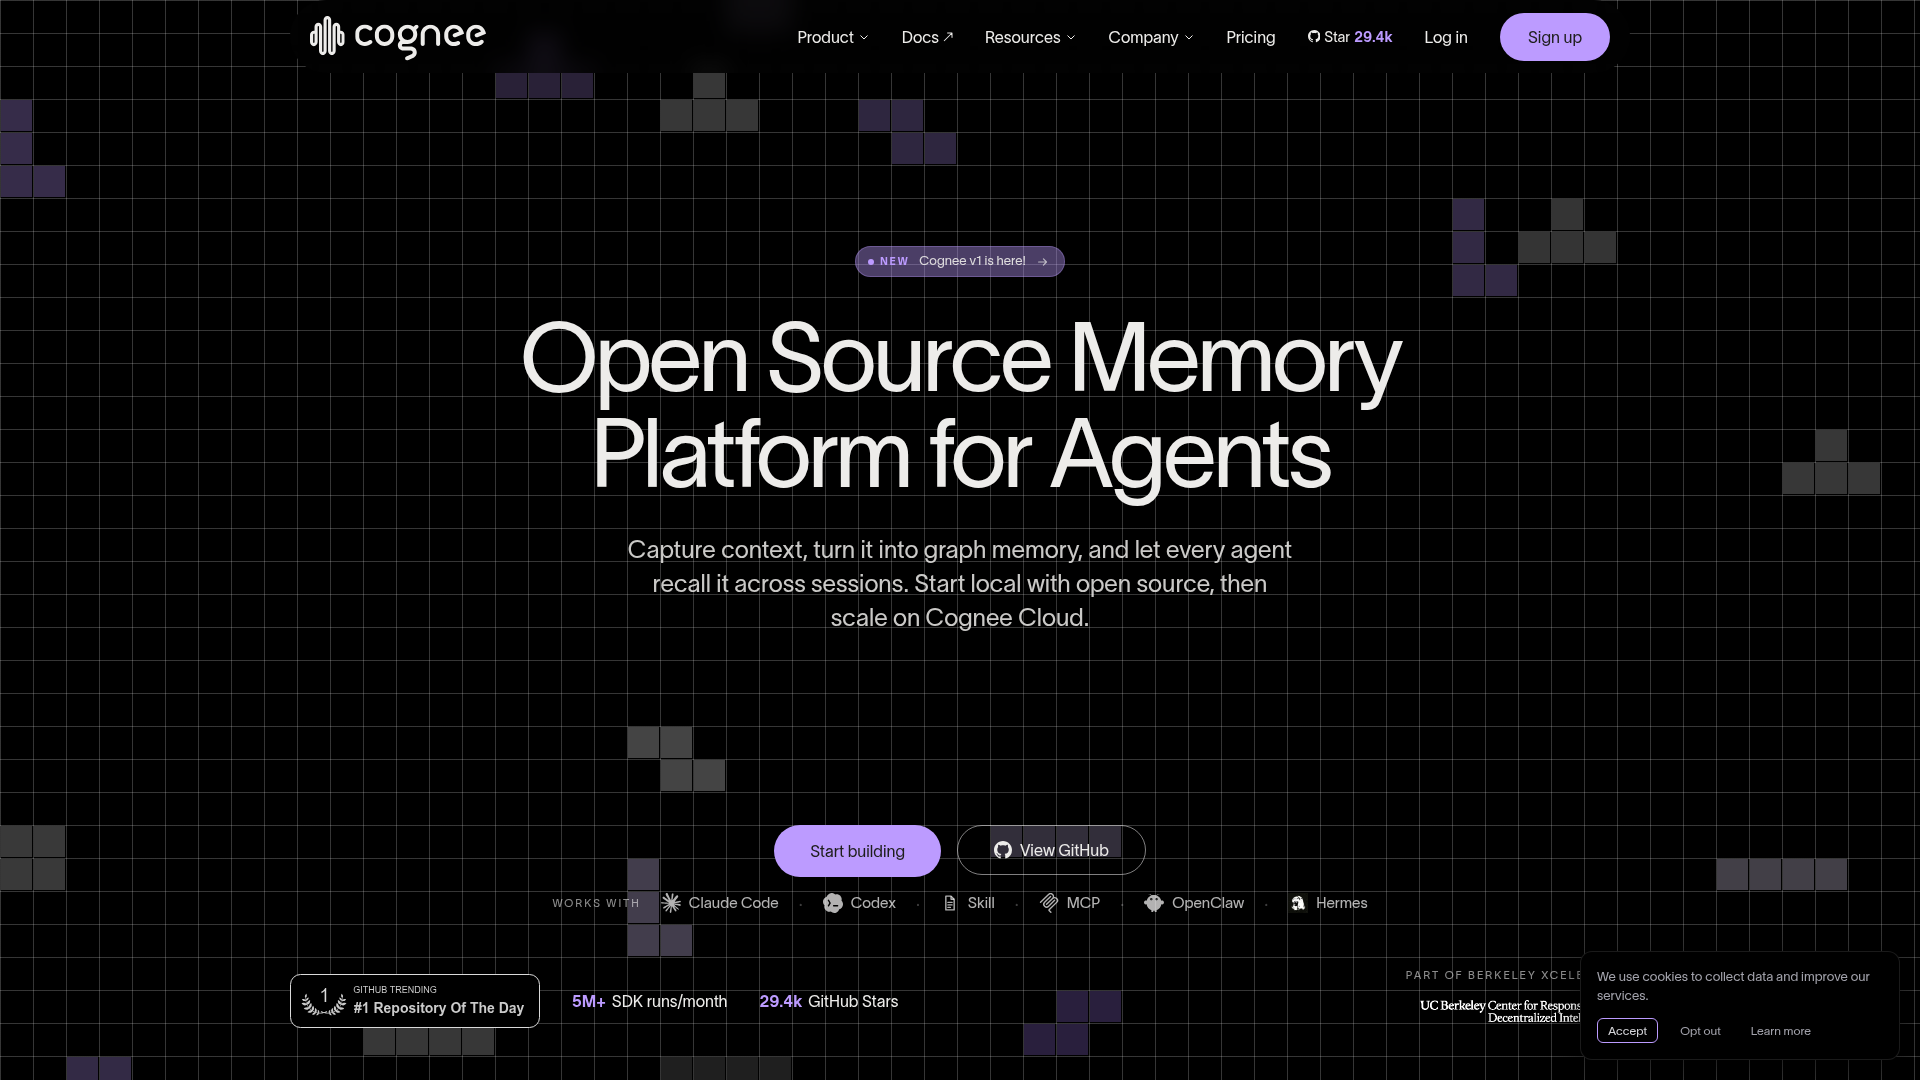Click the Skill label
The height and width of the screenshot is (1080, 1920).
click(x=981, y=903)
